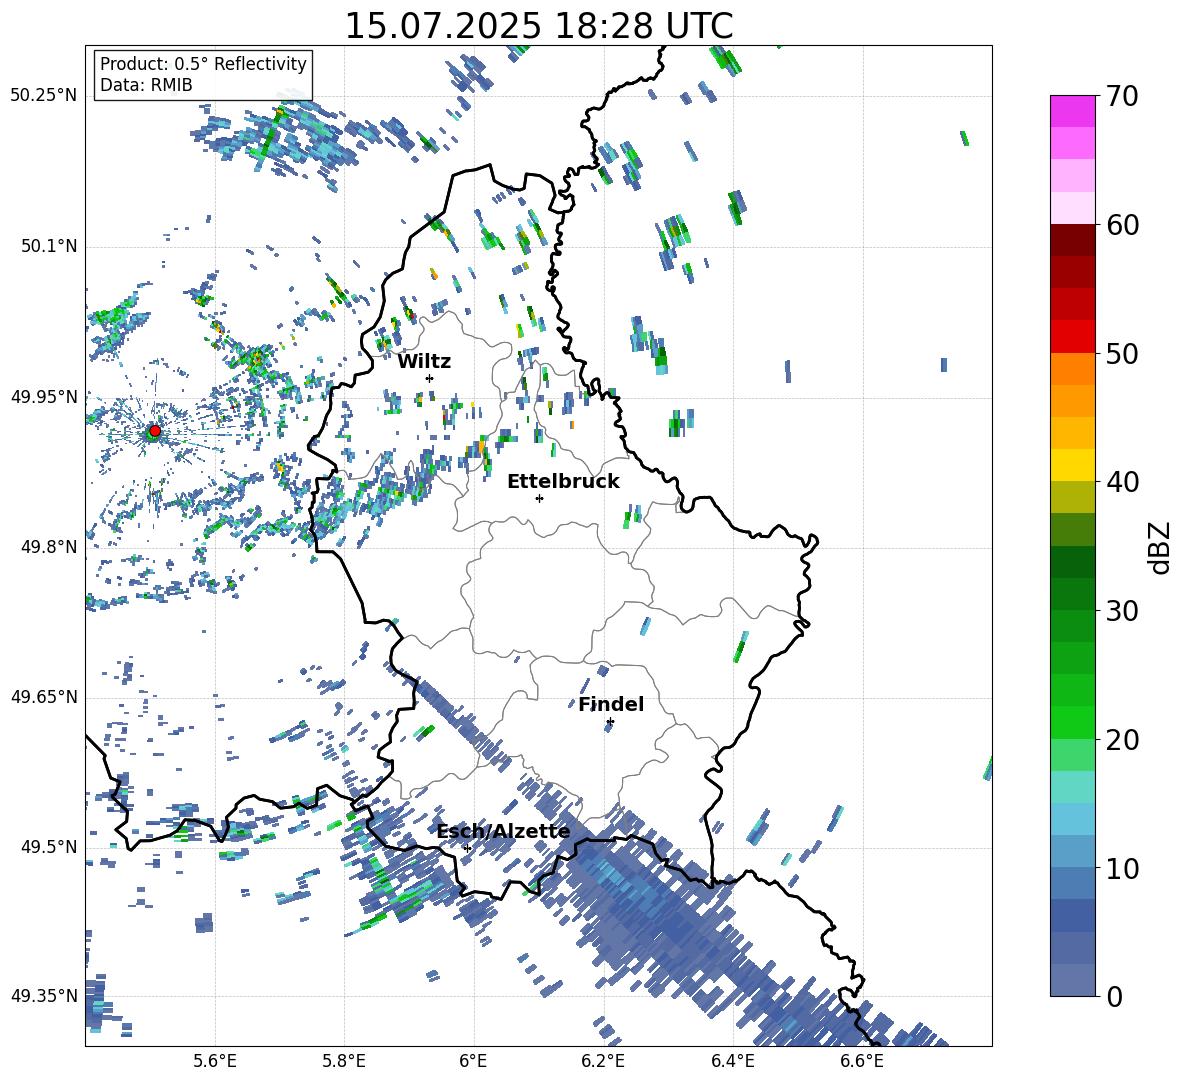Viewport: 1184px width, 1081px height.
Task: Click the 40 colorbar tick label
Action: 1122,482
